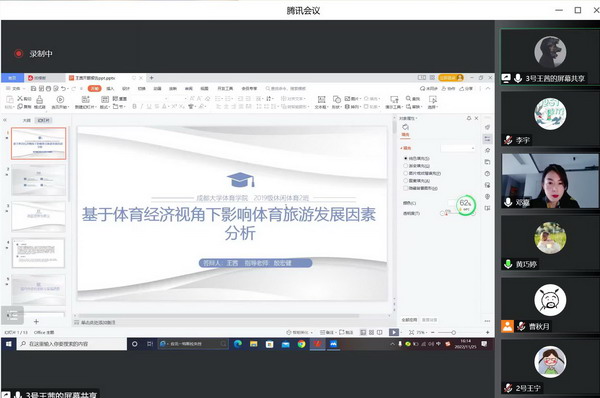This screenshot has height=398, width=600.
Task: Click the save icon in quick toolbar
Action: [33, 88]
